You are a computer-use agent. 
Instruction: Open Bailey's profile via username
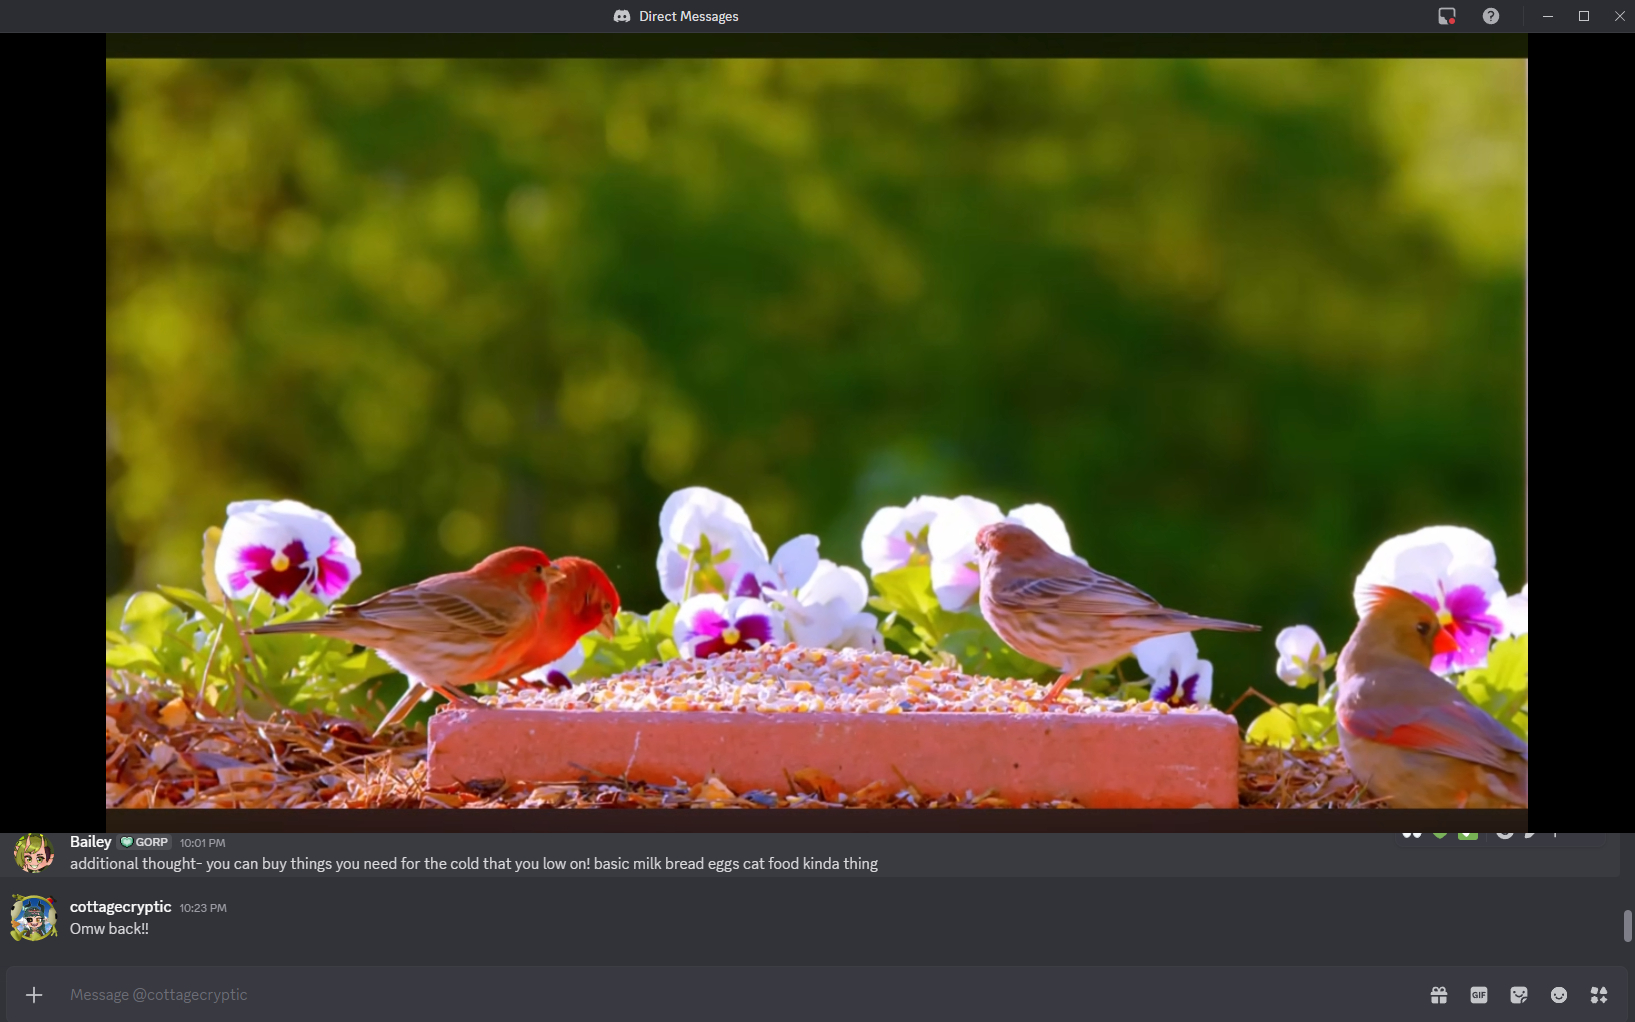90,842
